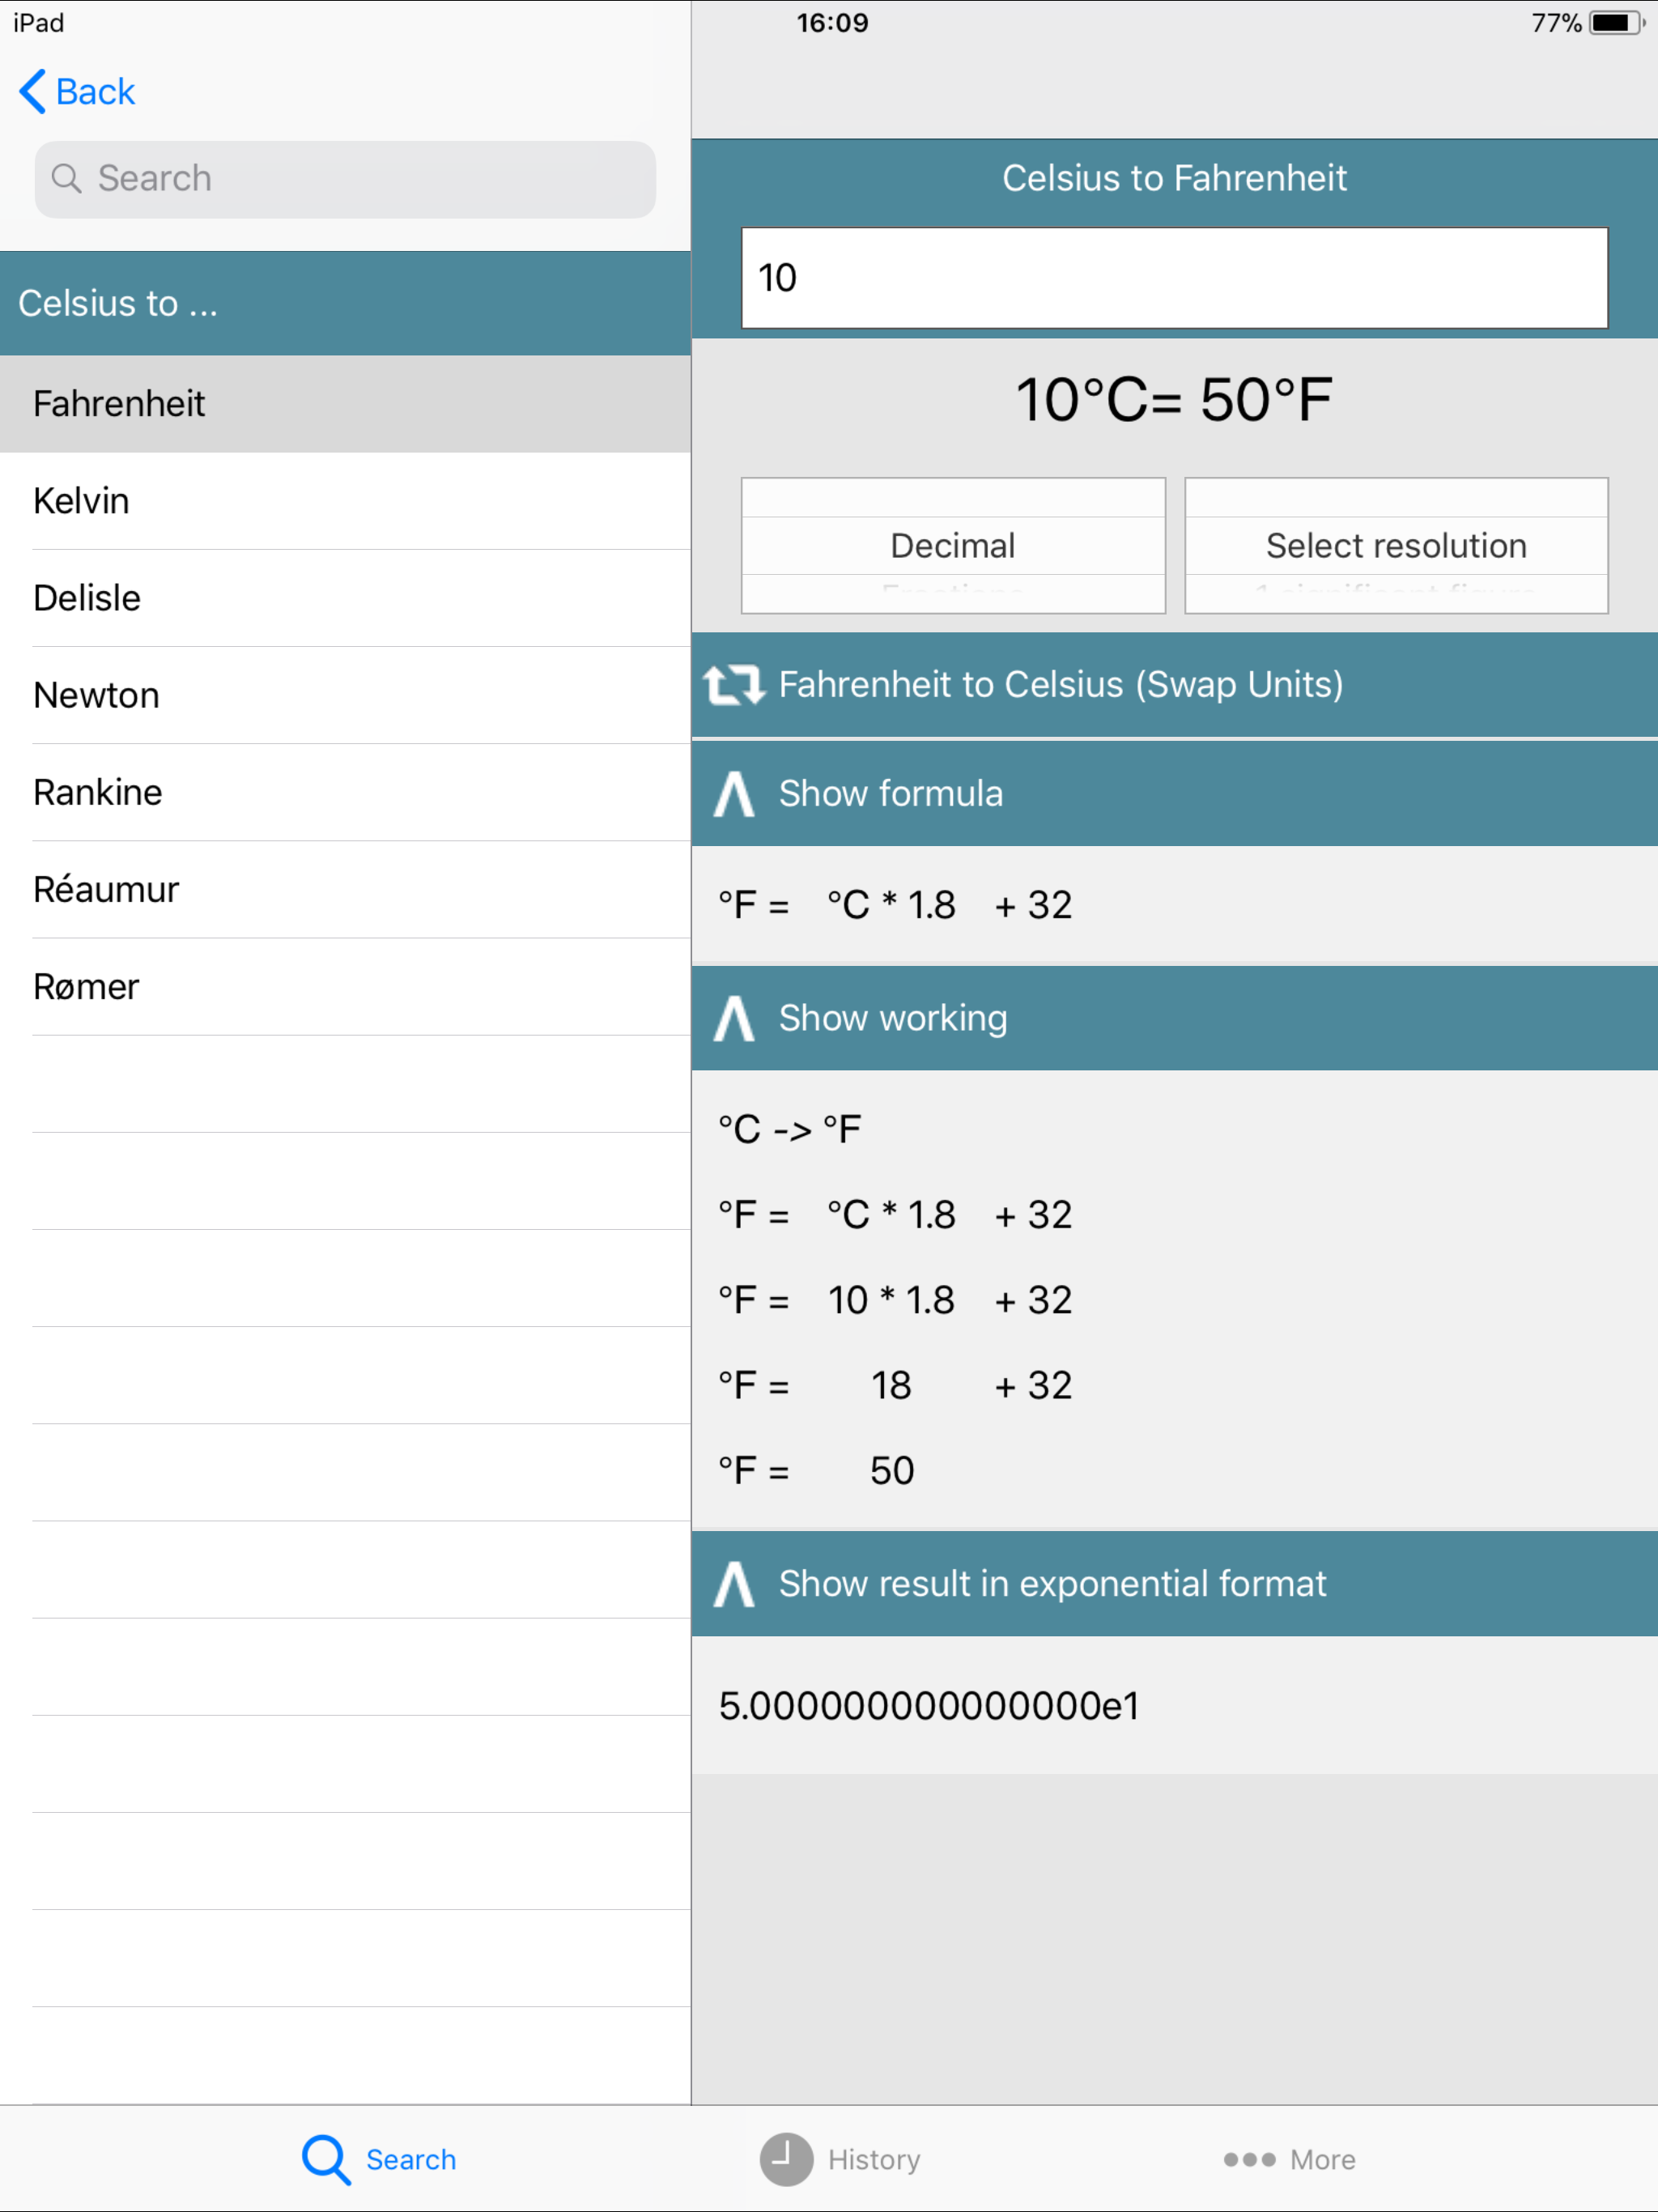
Task: Open the Decimal format picker
Action: tap(952, 546)
